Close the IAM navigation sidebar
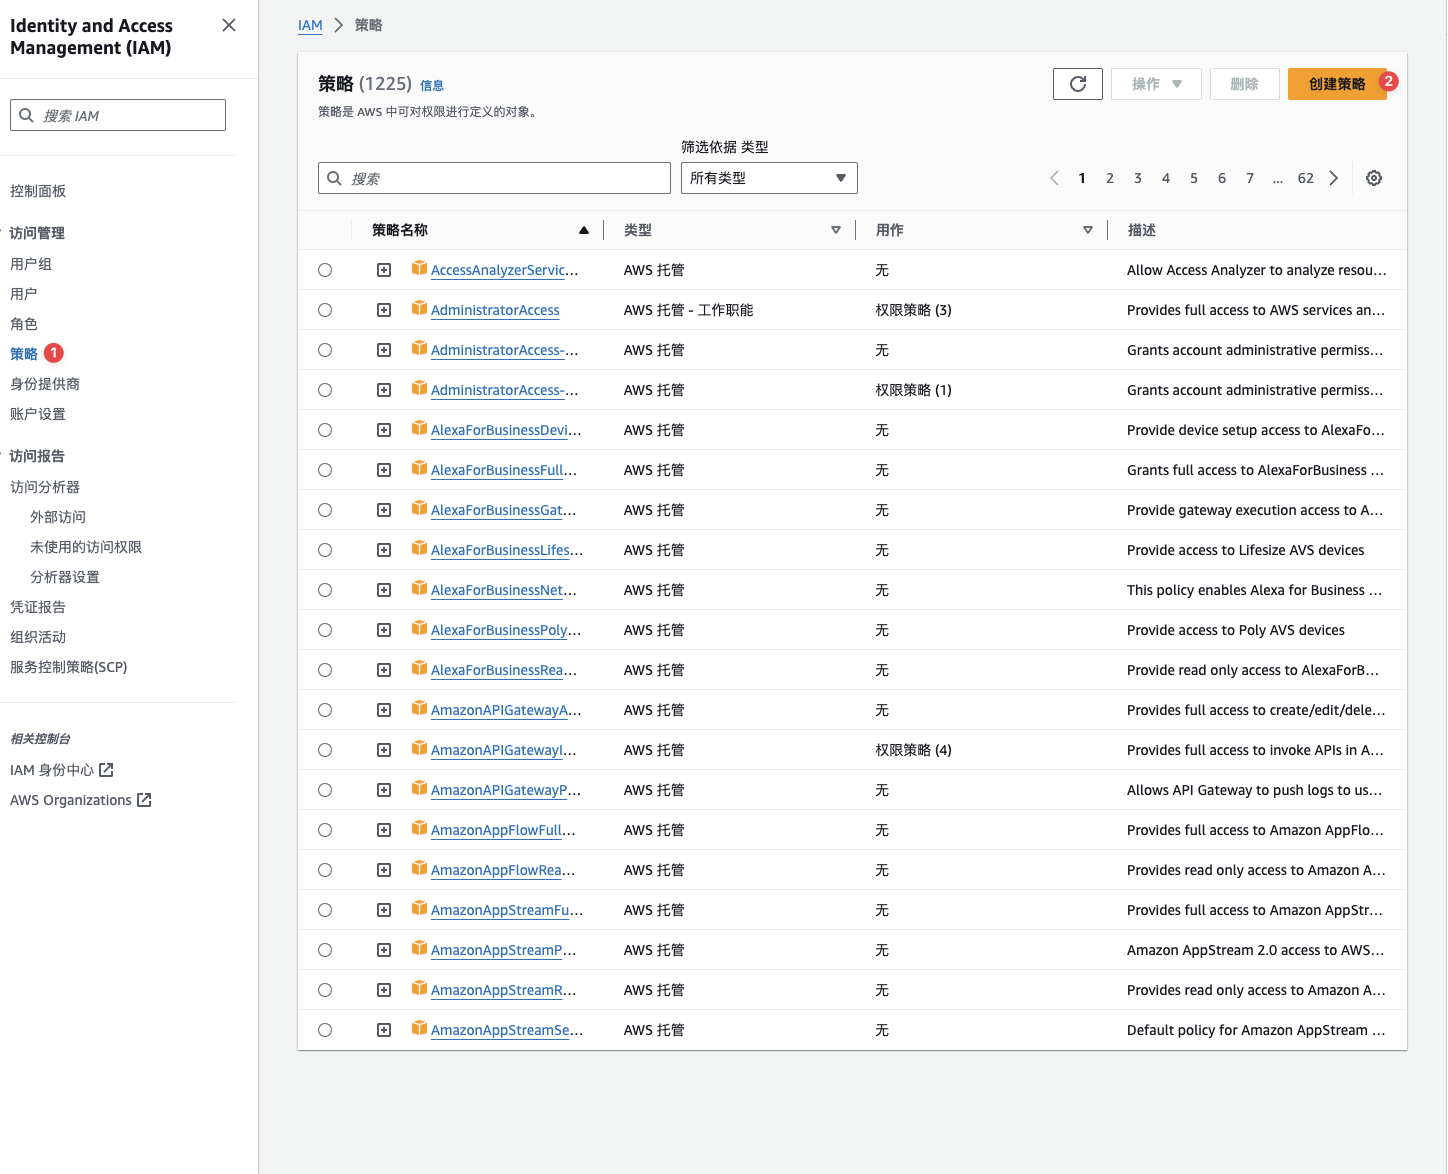This screenshot has height=1174, width=1448. [229, 25]
